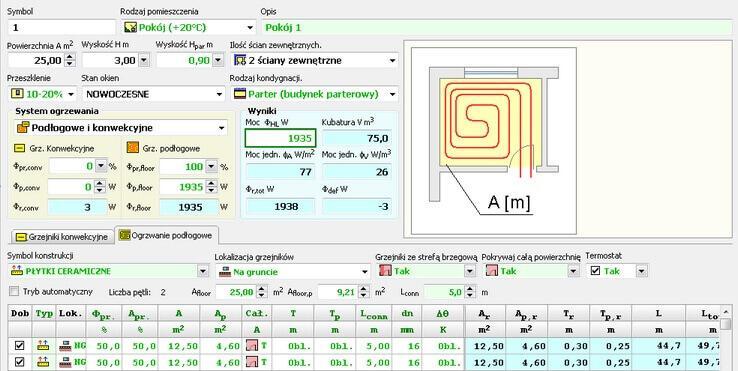Click the Φr,tot value 1938
The height and width of the screenshot is (371, 738).
(280, 207)
